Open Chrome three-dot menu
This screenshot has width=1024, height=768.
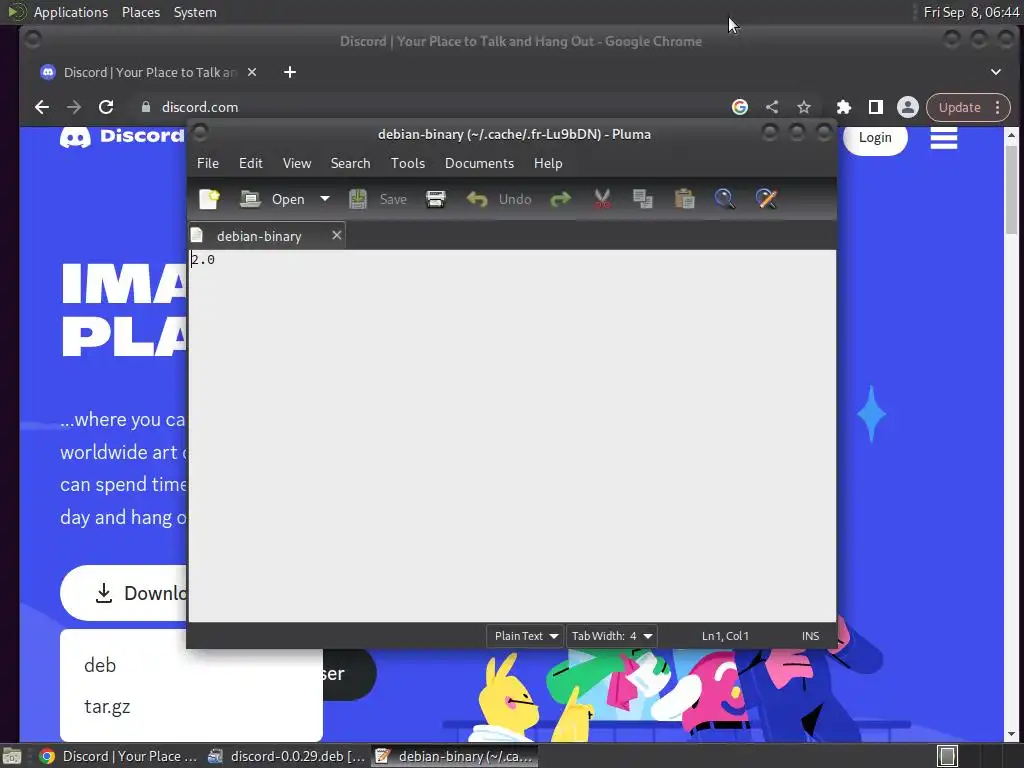(998, 108)
